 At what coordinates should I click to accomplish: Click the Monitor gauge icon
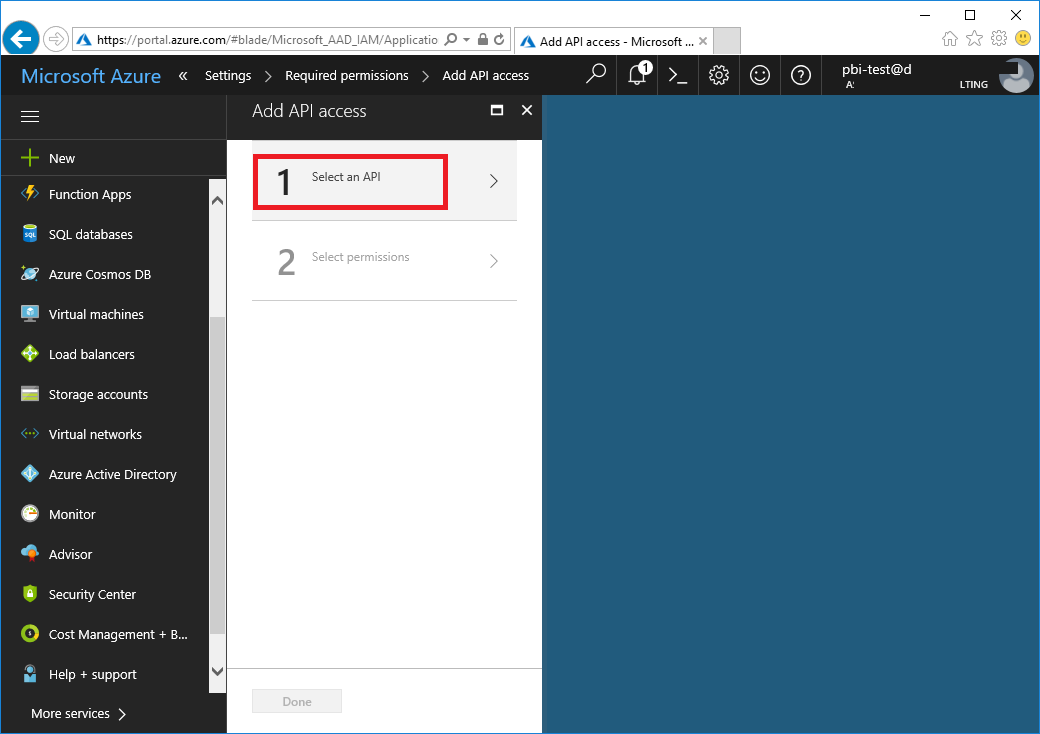[x=30, y=514]
